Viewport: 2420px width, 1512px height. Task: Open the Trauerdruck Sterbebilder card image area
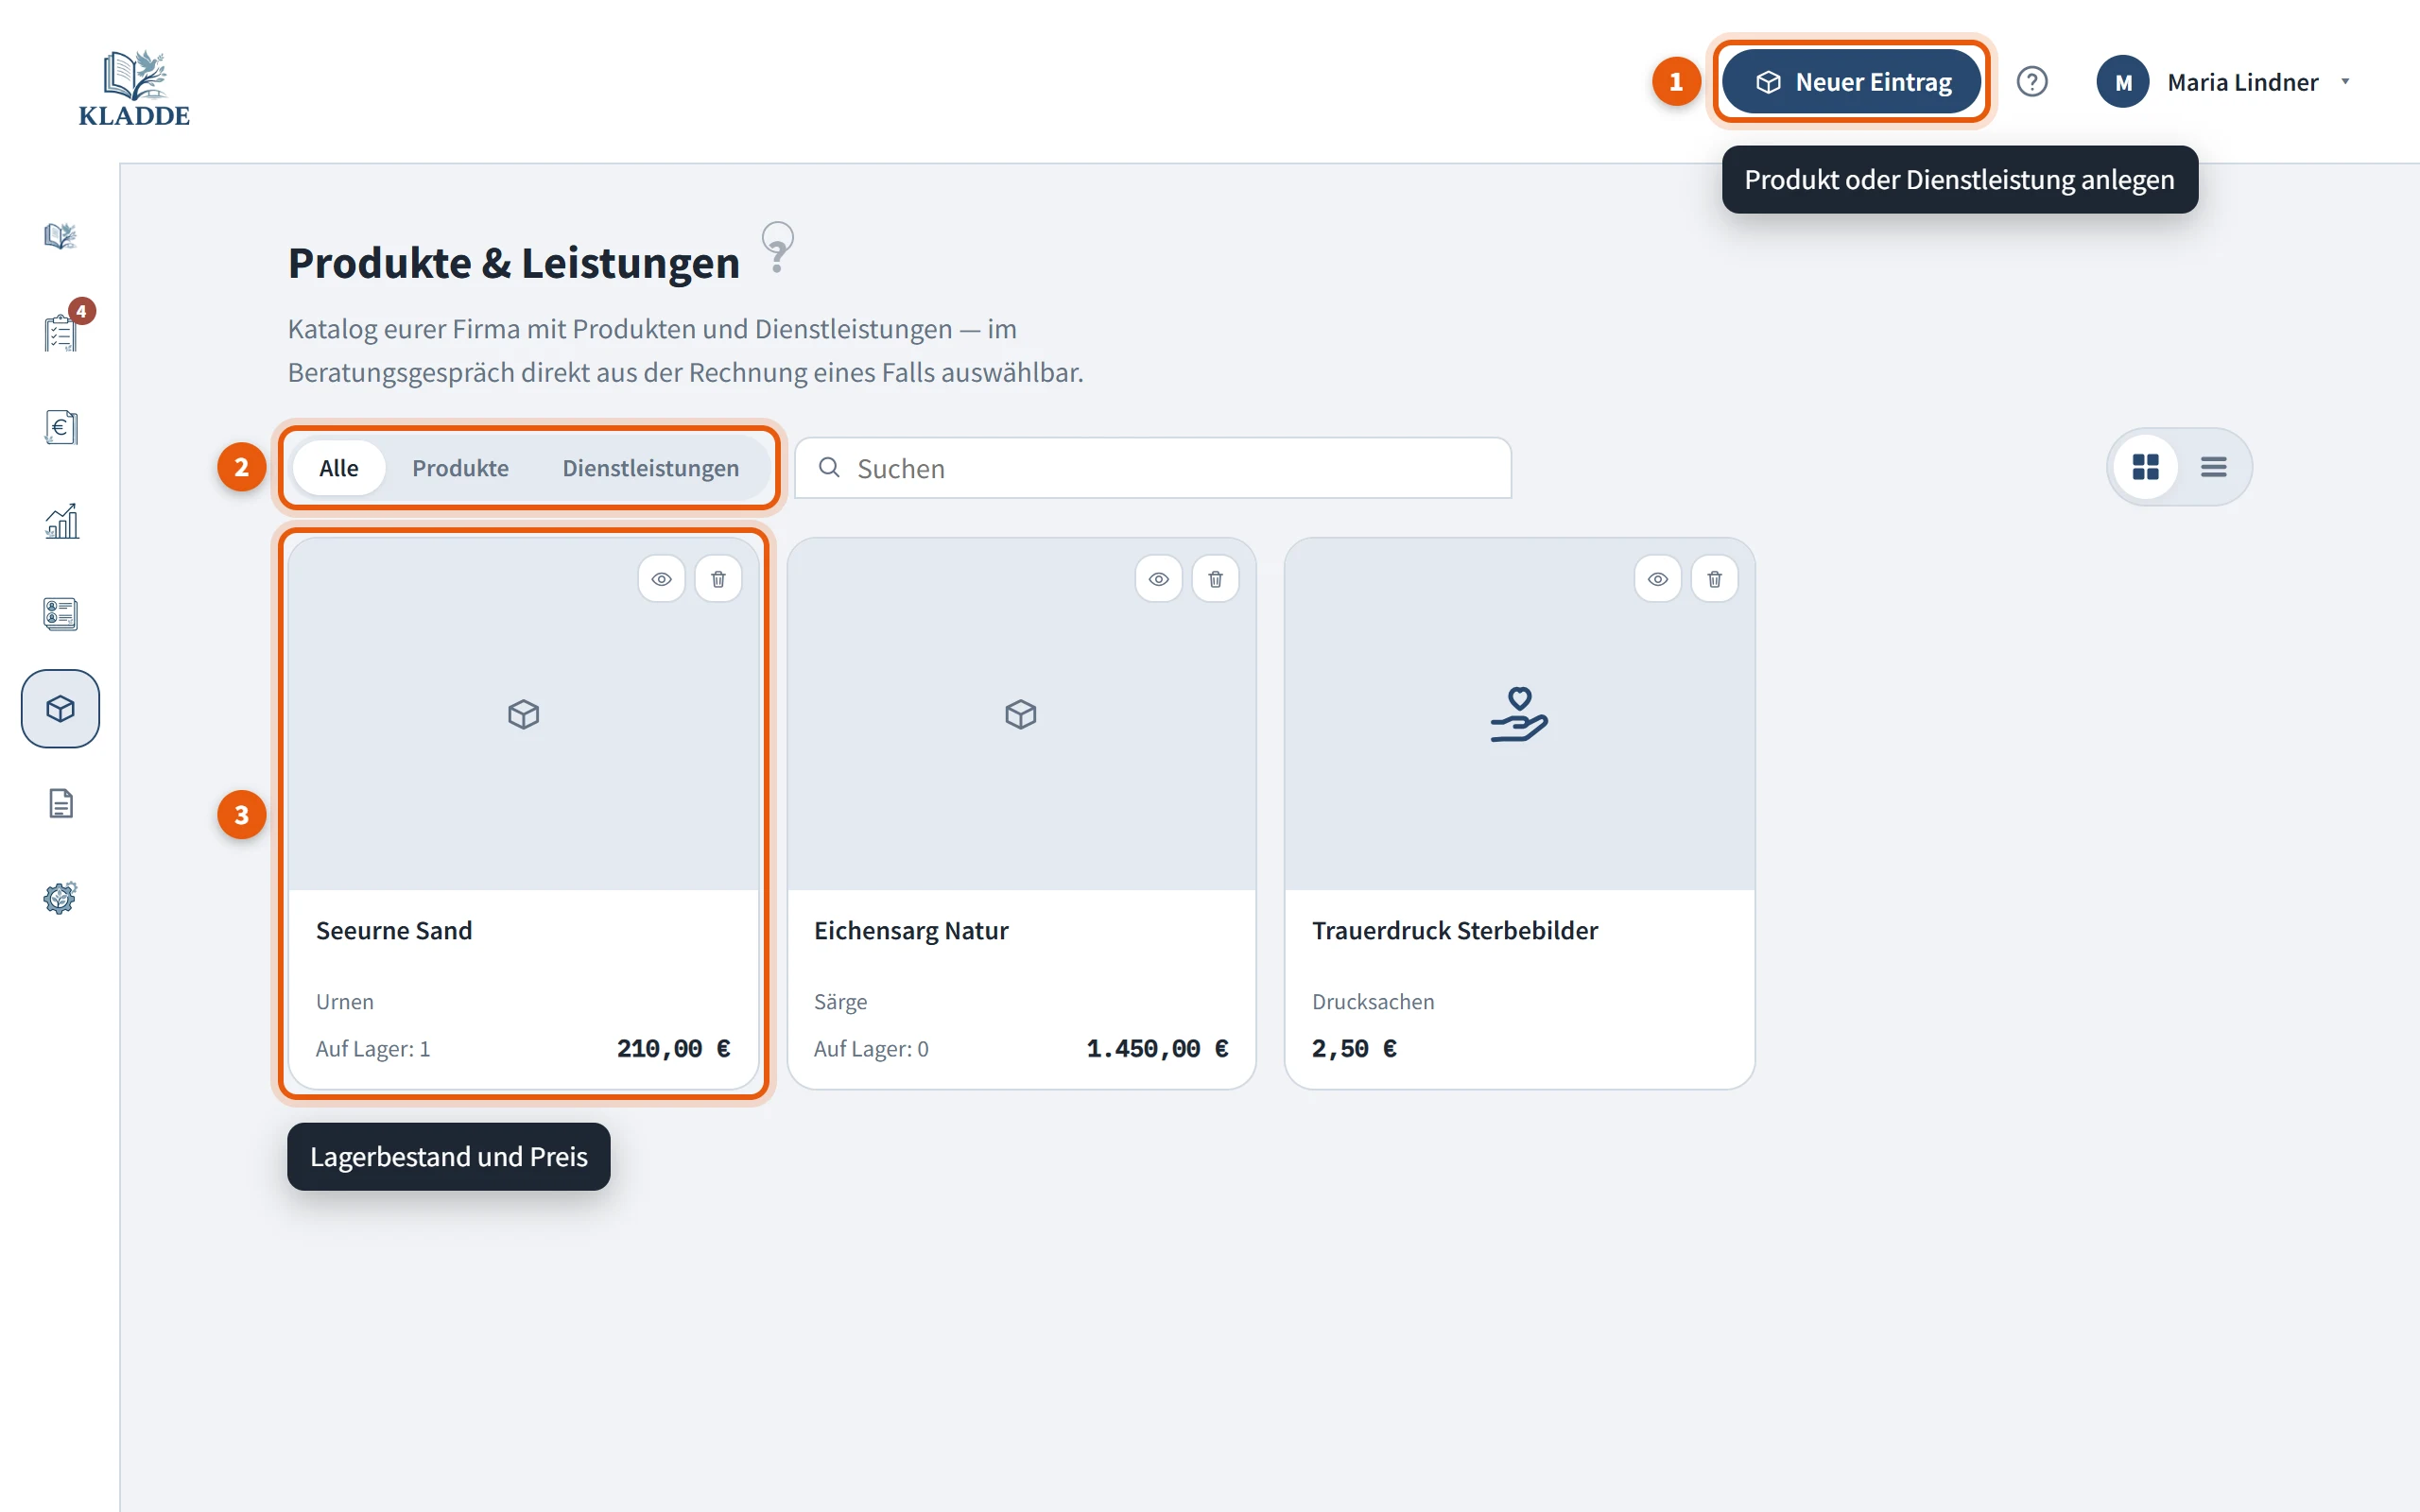(1519, 714)
